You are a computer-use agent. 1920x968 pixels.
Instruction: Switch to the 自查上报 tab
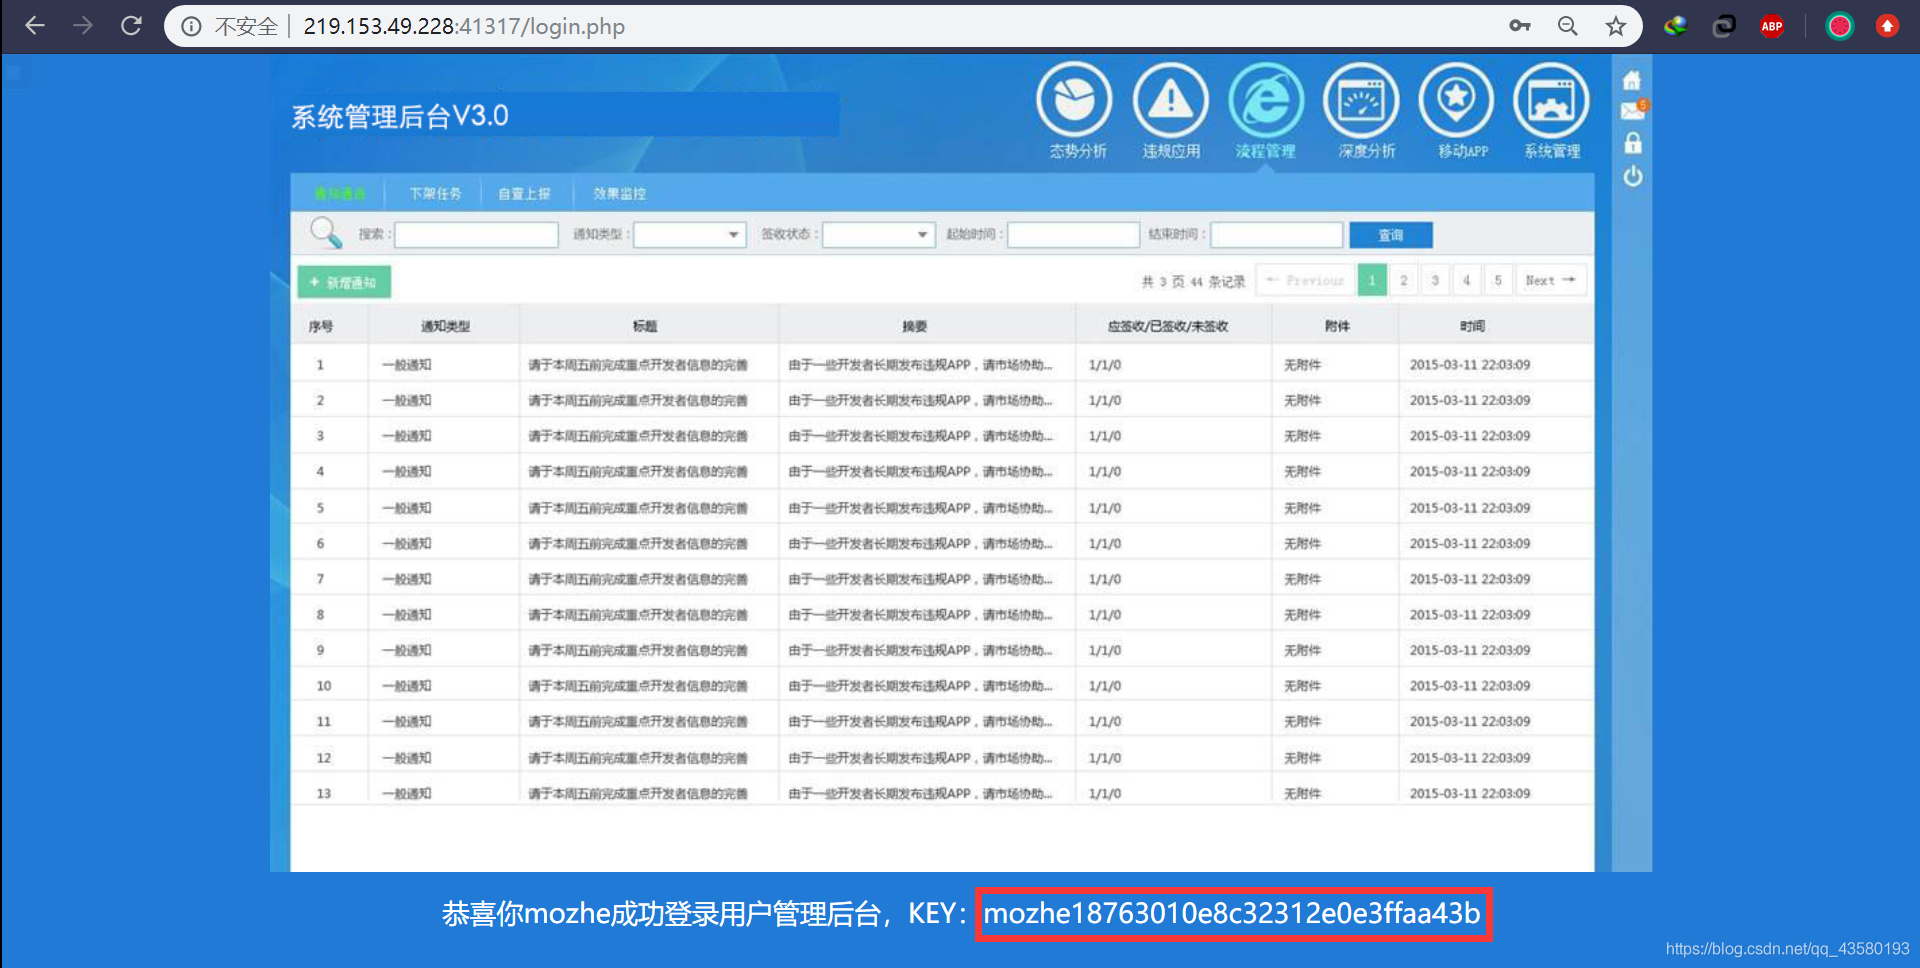(x=525, y=193)
